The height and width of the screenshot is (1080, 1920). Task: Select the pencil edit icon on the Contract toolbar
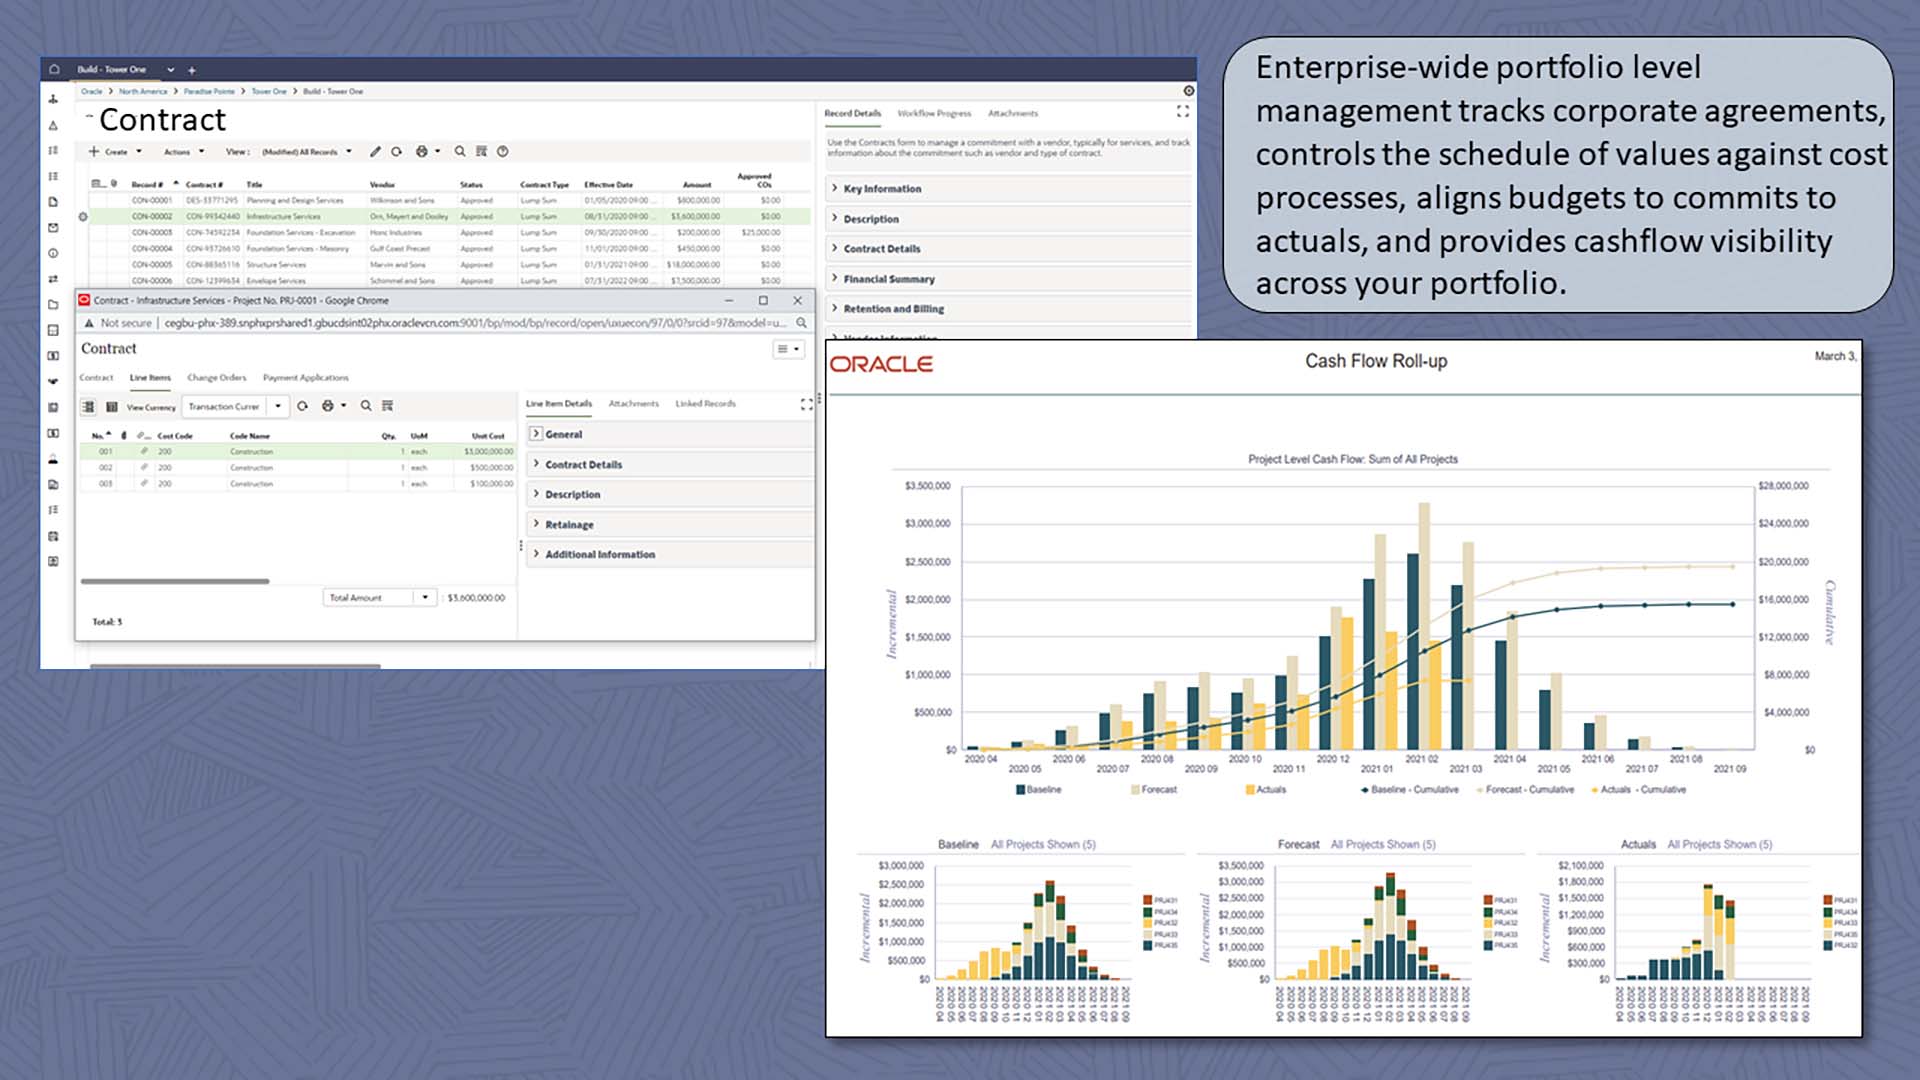(x=375, y=152)
